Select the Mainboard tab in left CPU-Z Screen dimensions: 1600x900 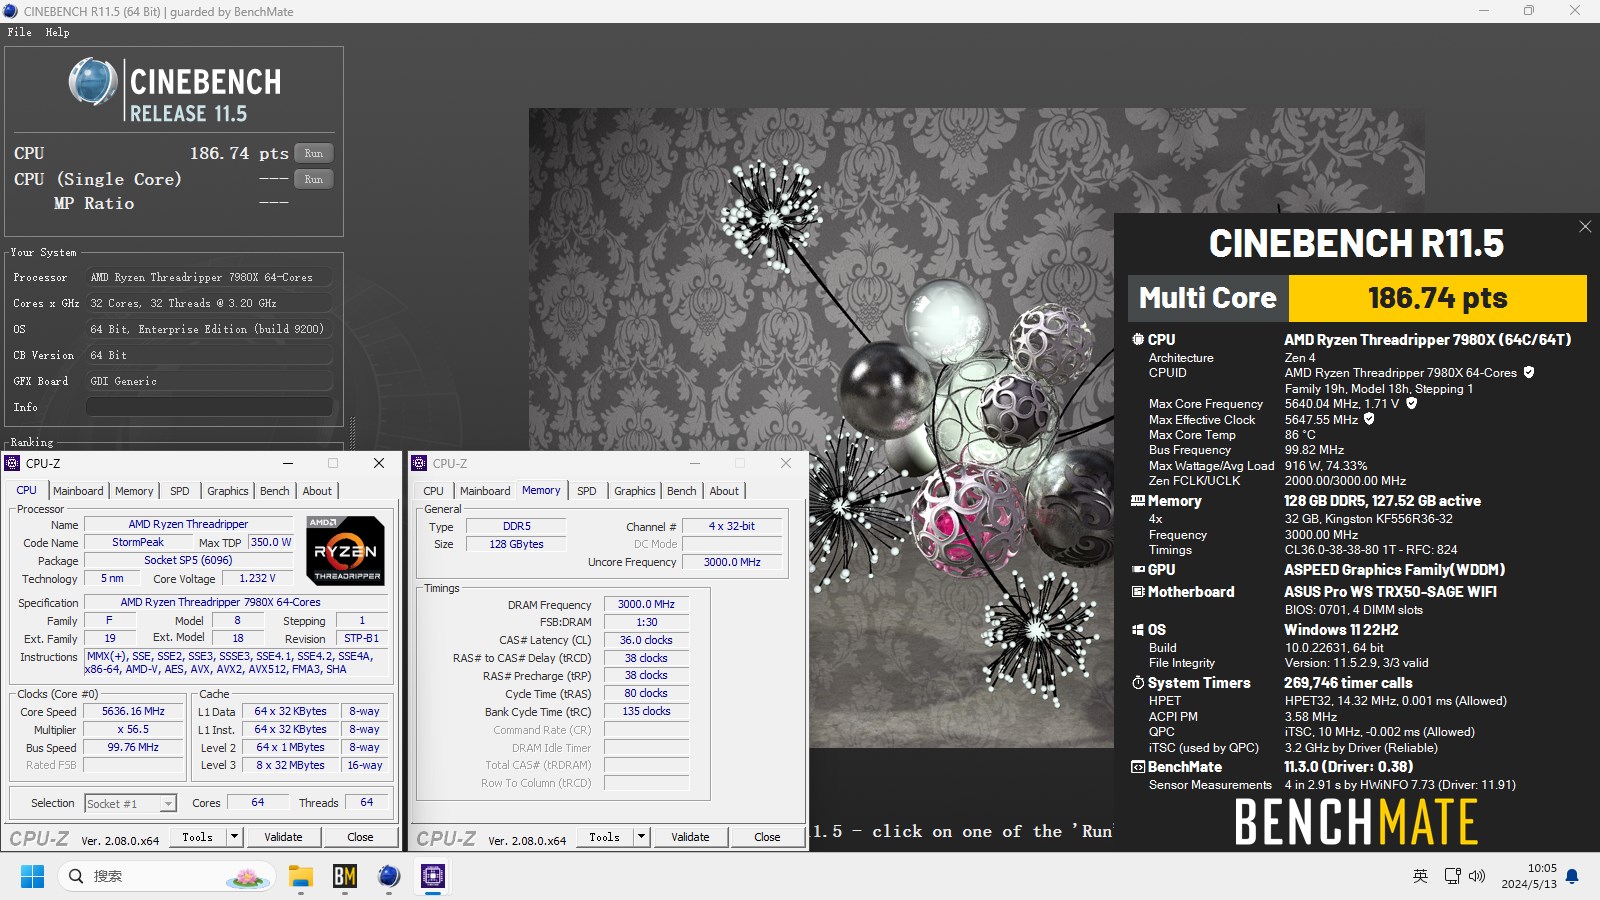point(78,491)
